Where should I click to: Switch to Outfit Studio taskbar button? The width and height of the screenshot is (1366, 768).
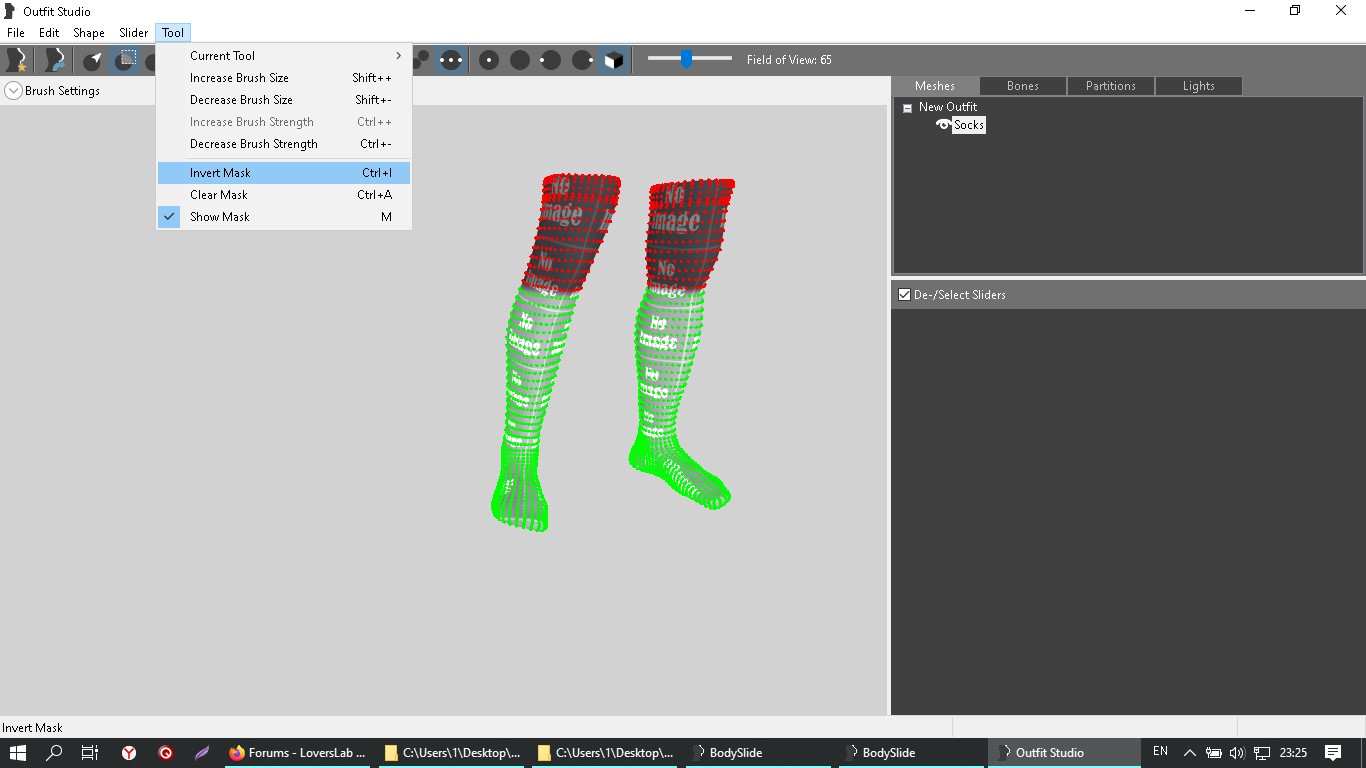click(1064, 753)
